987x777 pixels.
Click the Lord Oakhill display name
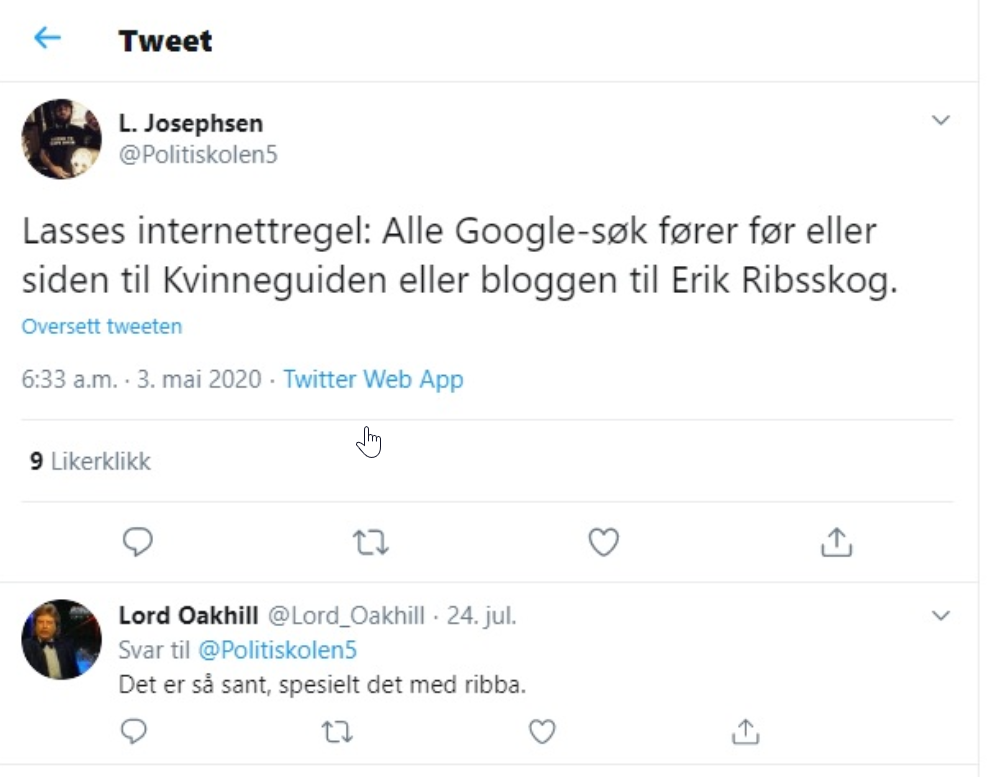[x=189, y=615]
